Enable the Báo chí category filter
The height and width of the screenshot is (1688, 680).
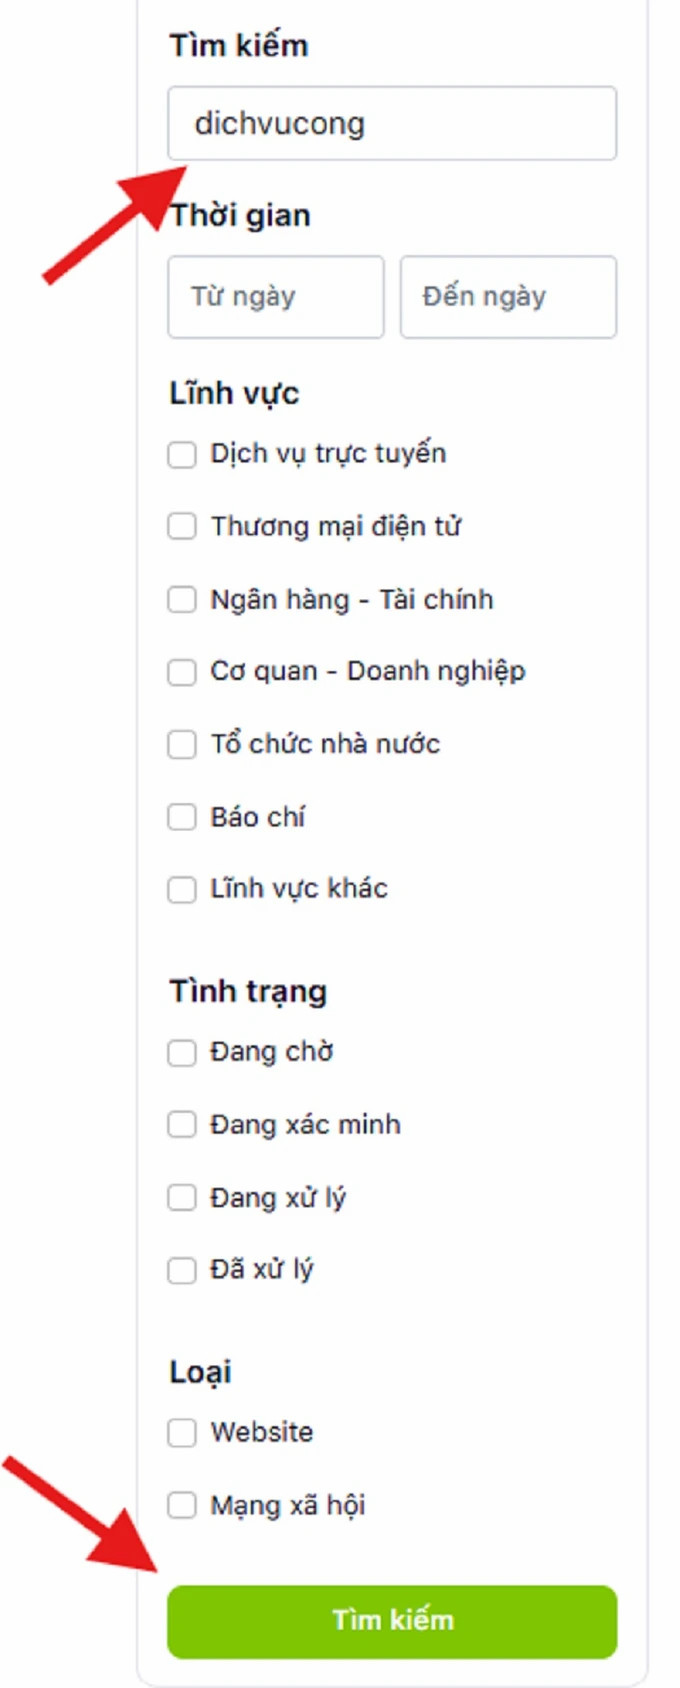click(x=181, y=817)
